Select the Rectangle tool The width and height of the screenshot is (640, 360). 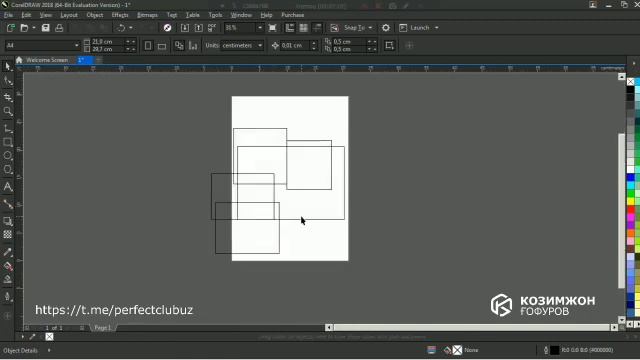tap(7, 142)
